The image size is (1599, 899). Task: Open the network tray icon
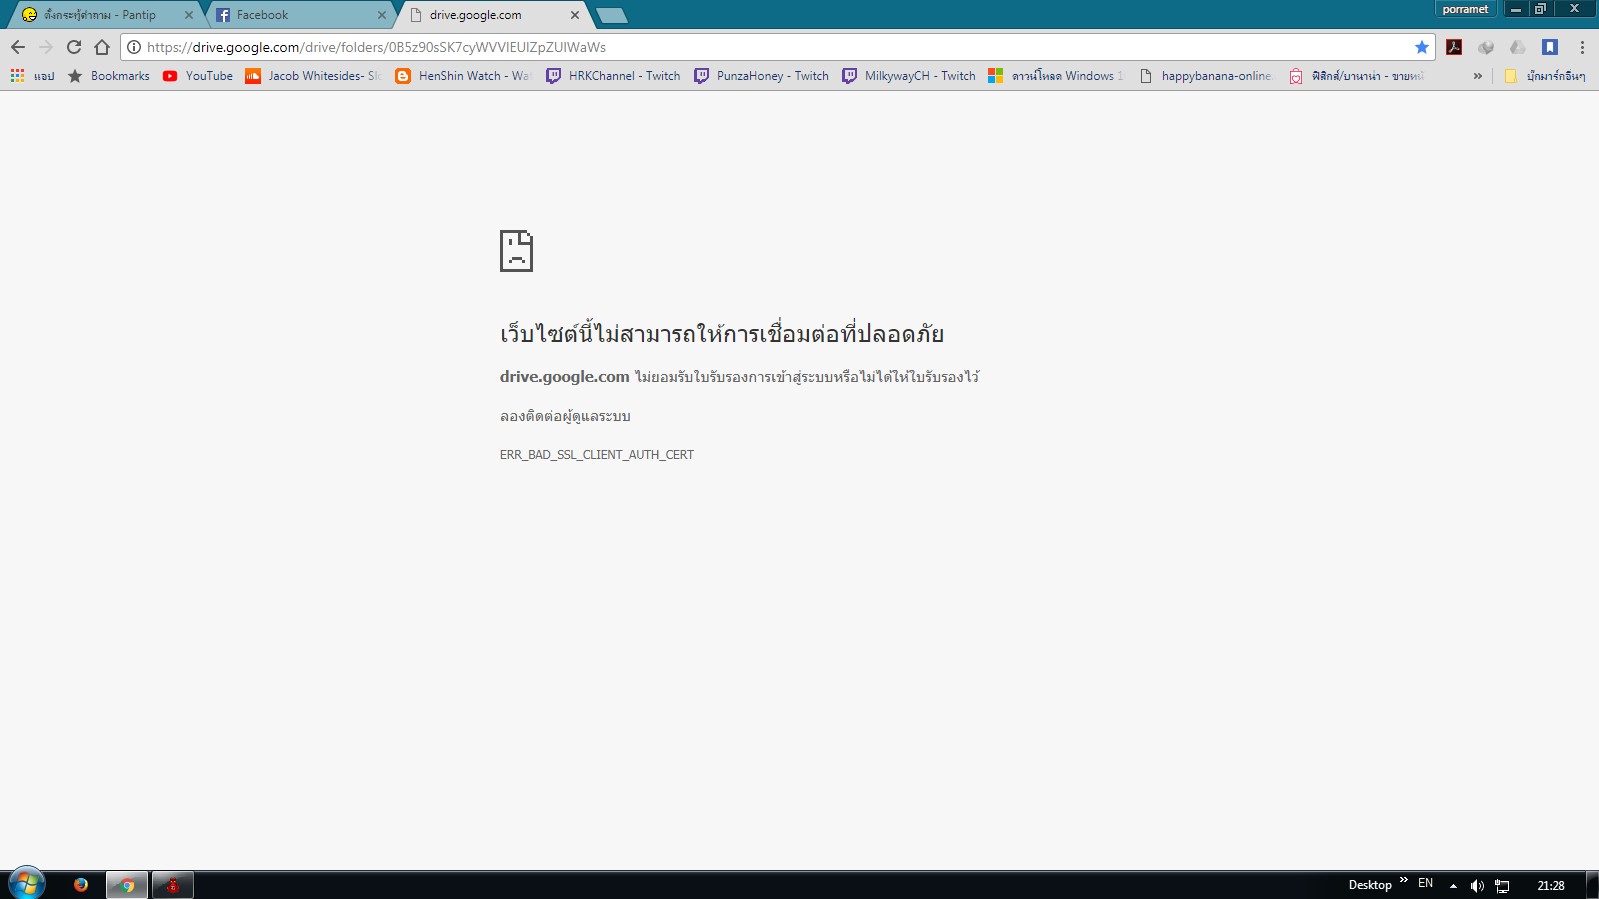(1502, 885)
